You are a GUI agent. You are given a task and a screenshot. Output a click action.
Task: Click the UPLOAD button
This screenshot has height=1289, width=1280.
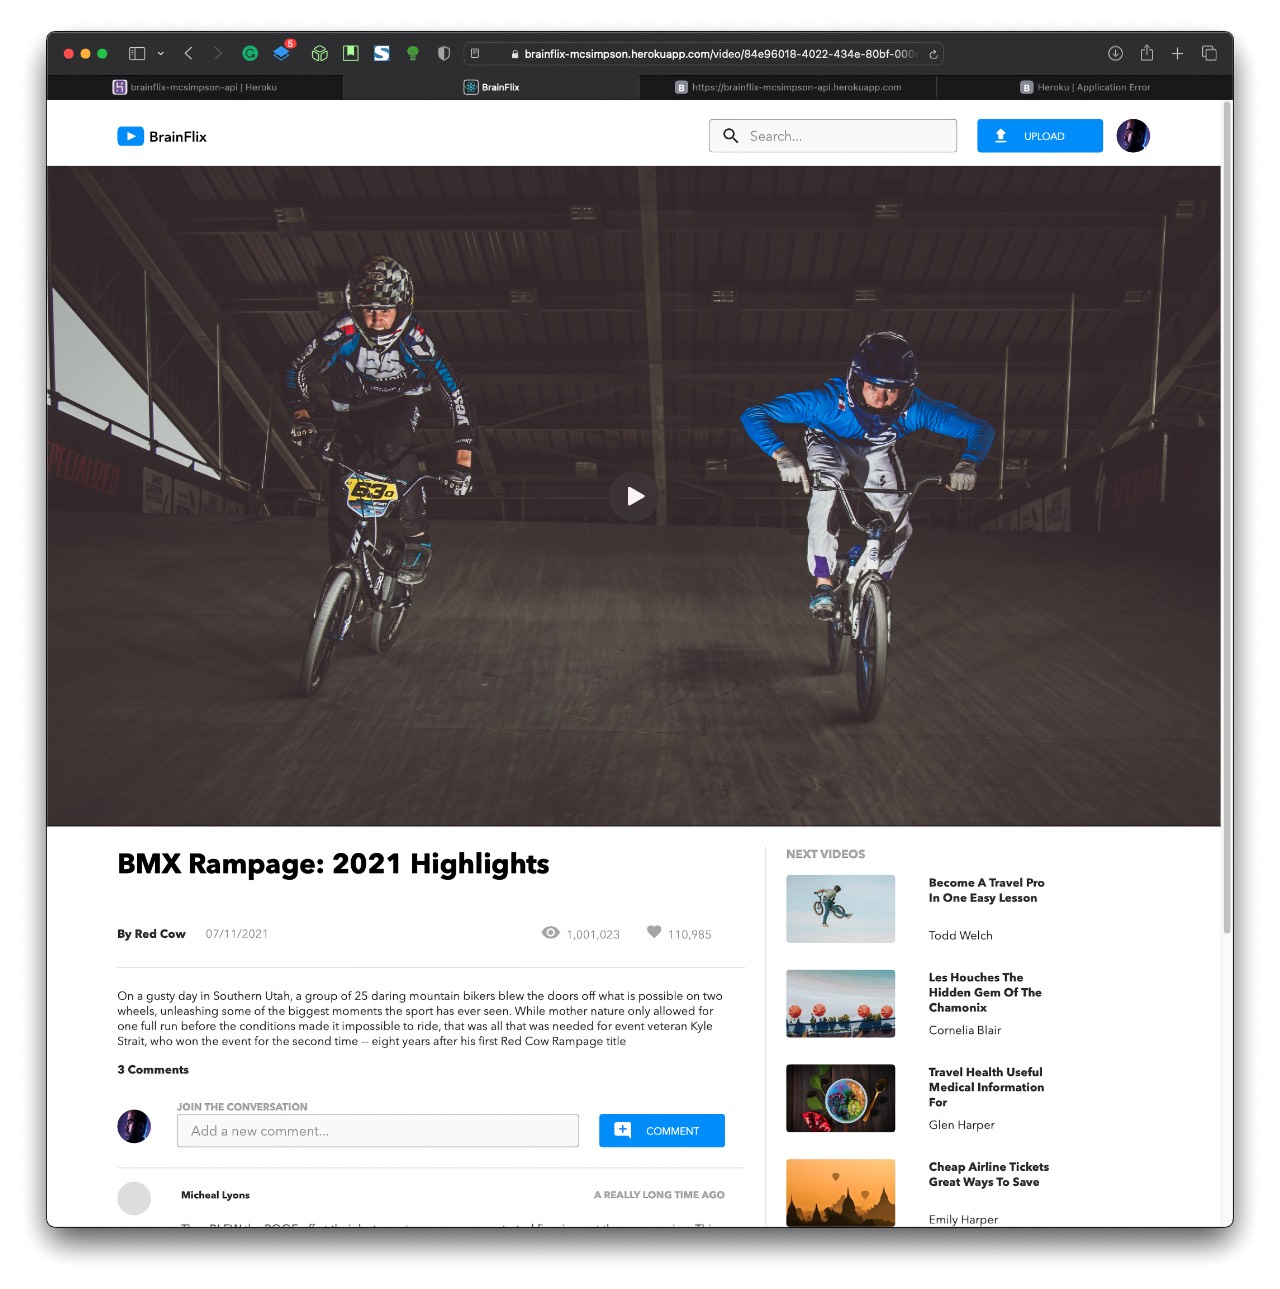pos(1039,136)
